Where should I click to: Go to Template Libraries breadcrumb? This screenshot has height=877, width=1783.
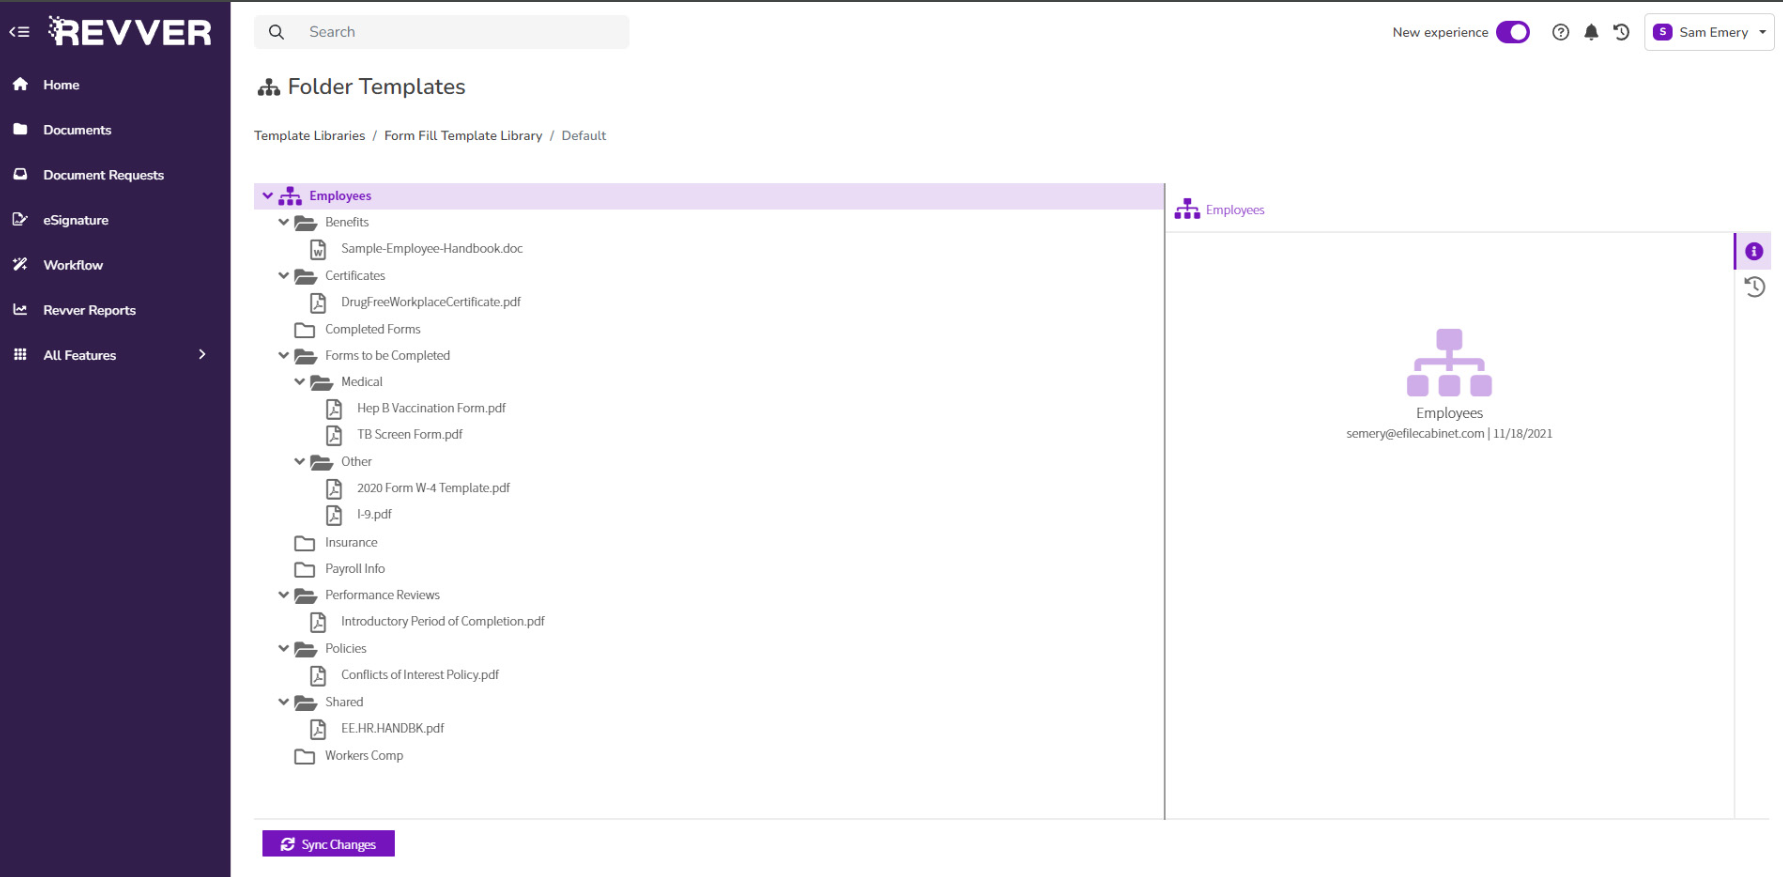(x=309, y=136)
